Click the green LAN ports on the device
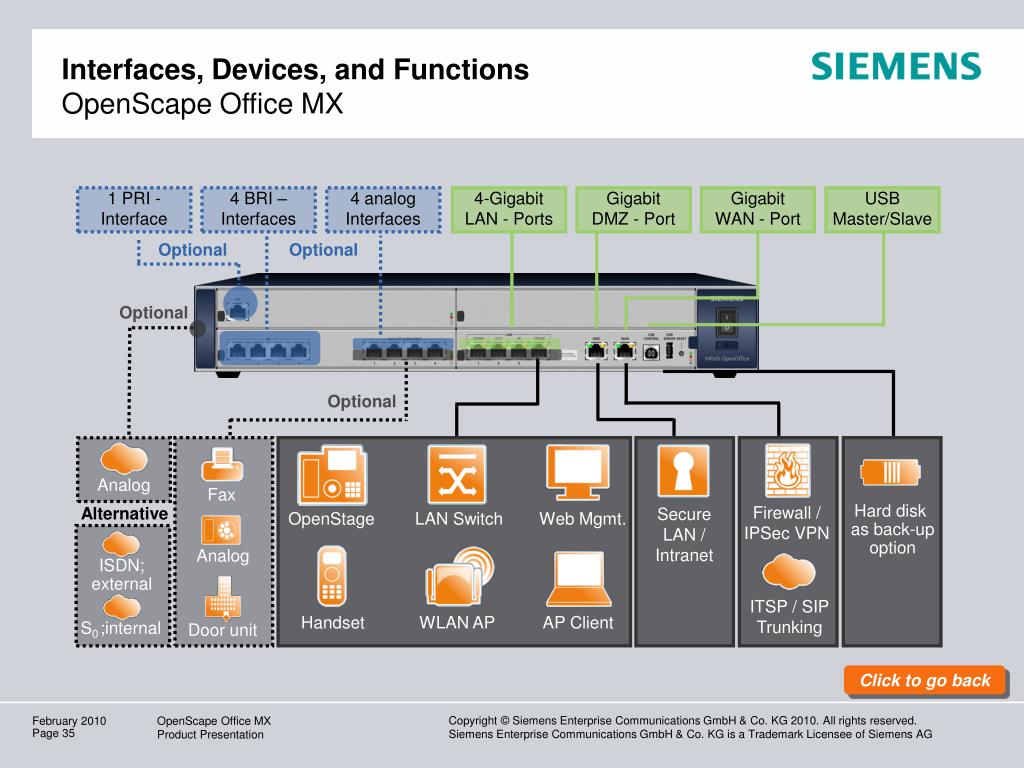 (509, 348)
